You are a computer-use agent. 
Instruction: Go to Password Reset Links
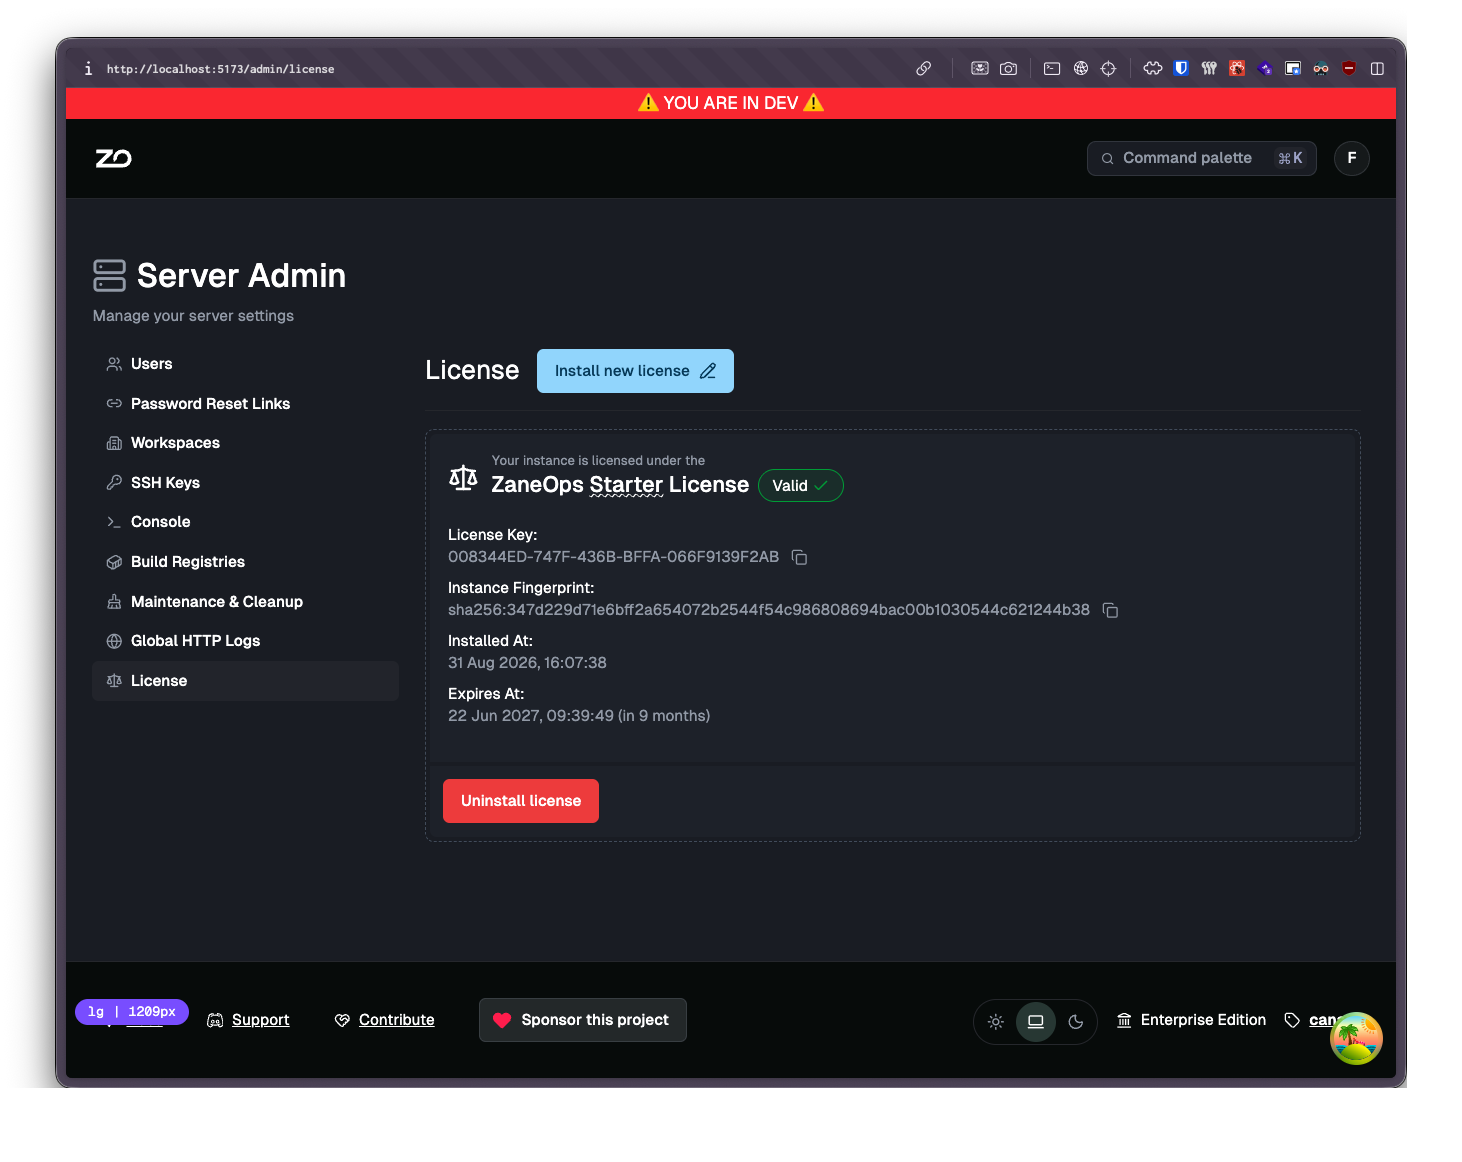point(245,404)
